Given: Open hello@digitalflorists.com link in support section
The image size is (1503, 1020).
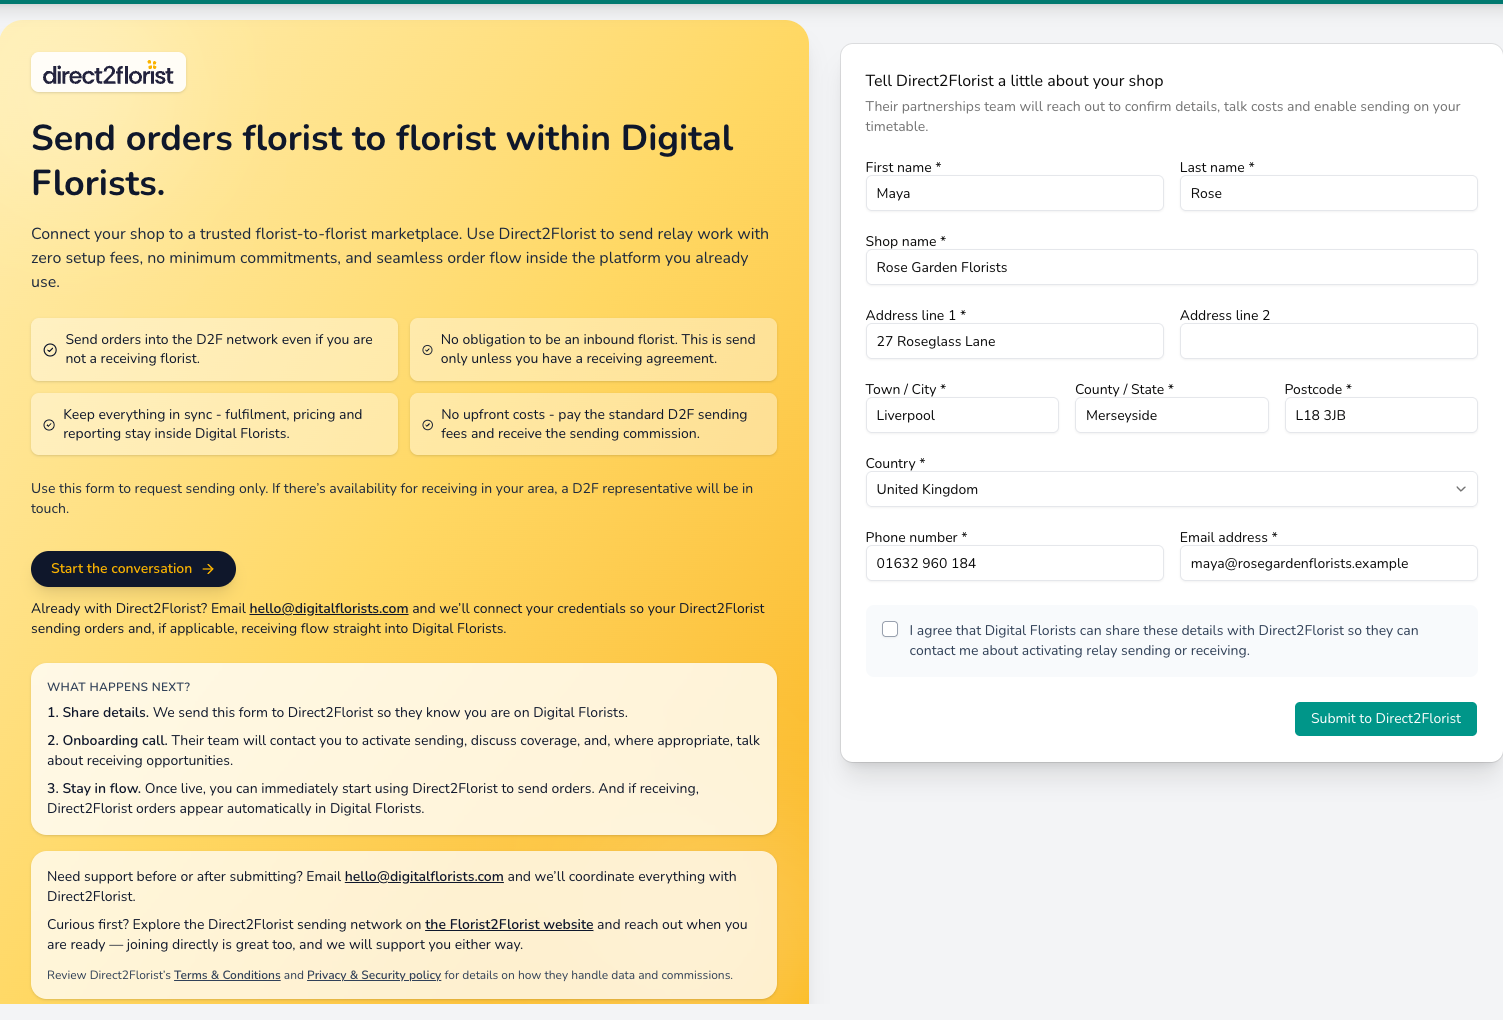Looking at the screenshot, I should [424, 876].
